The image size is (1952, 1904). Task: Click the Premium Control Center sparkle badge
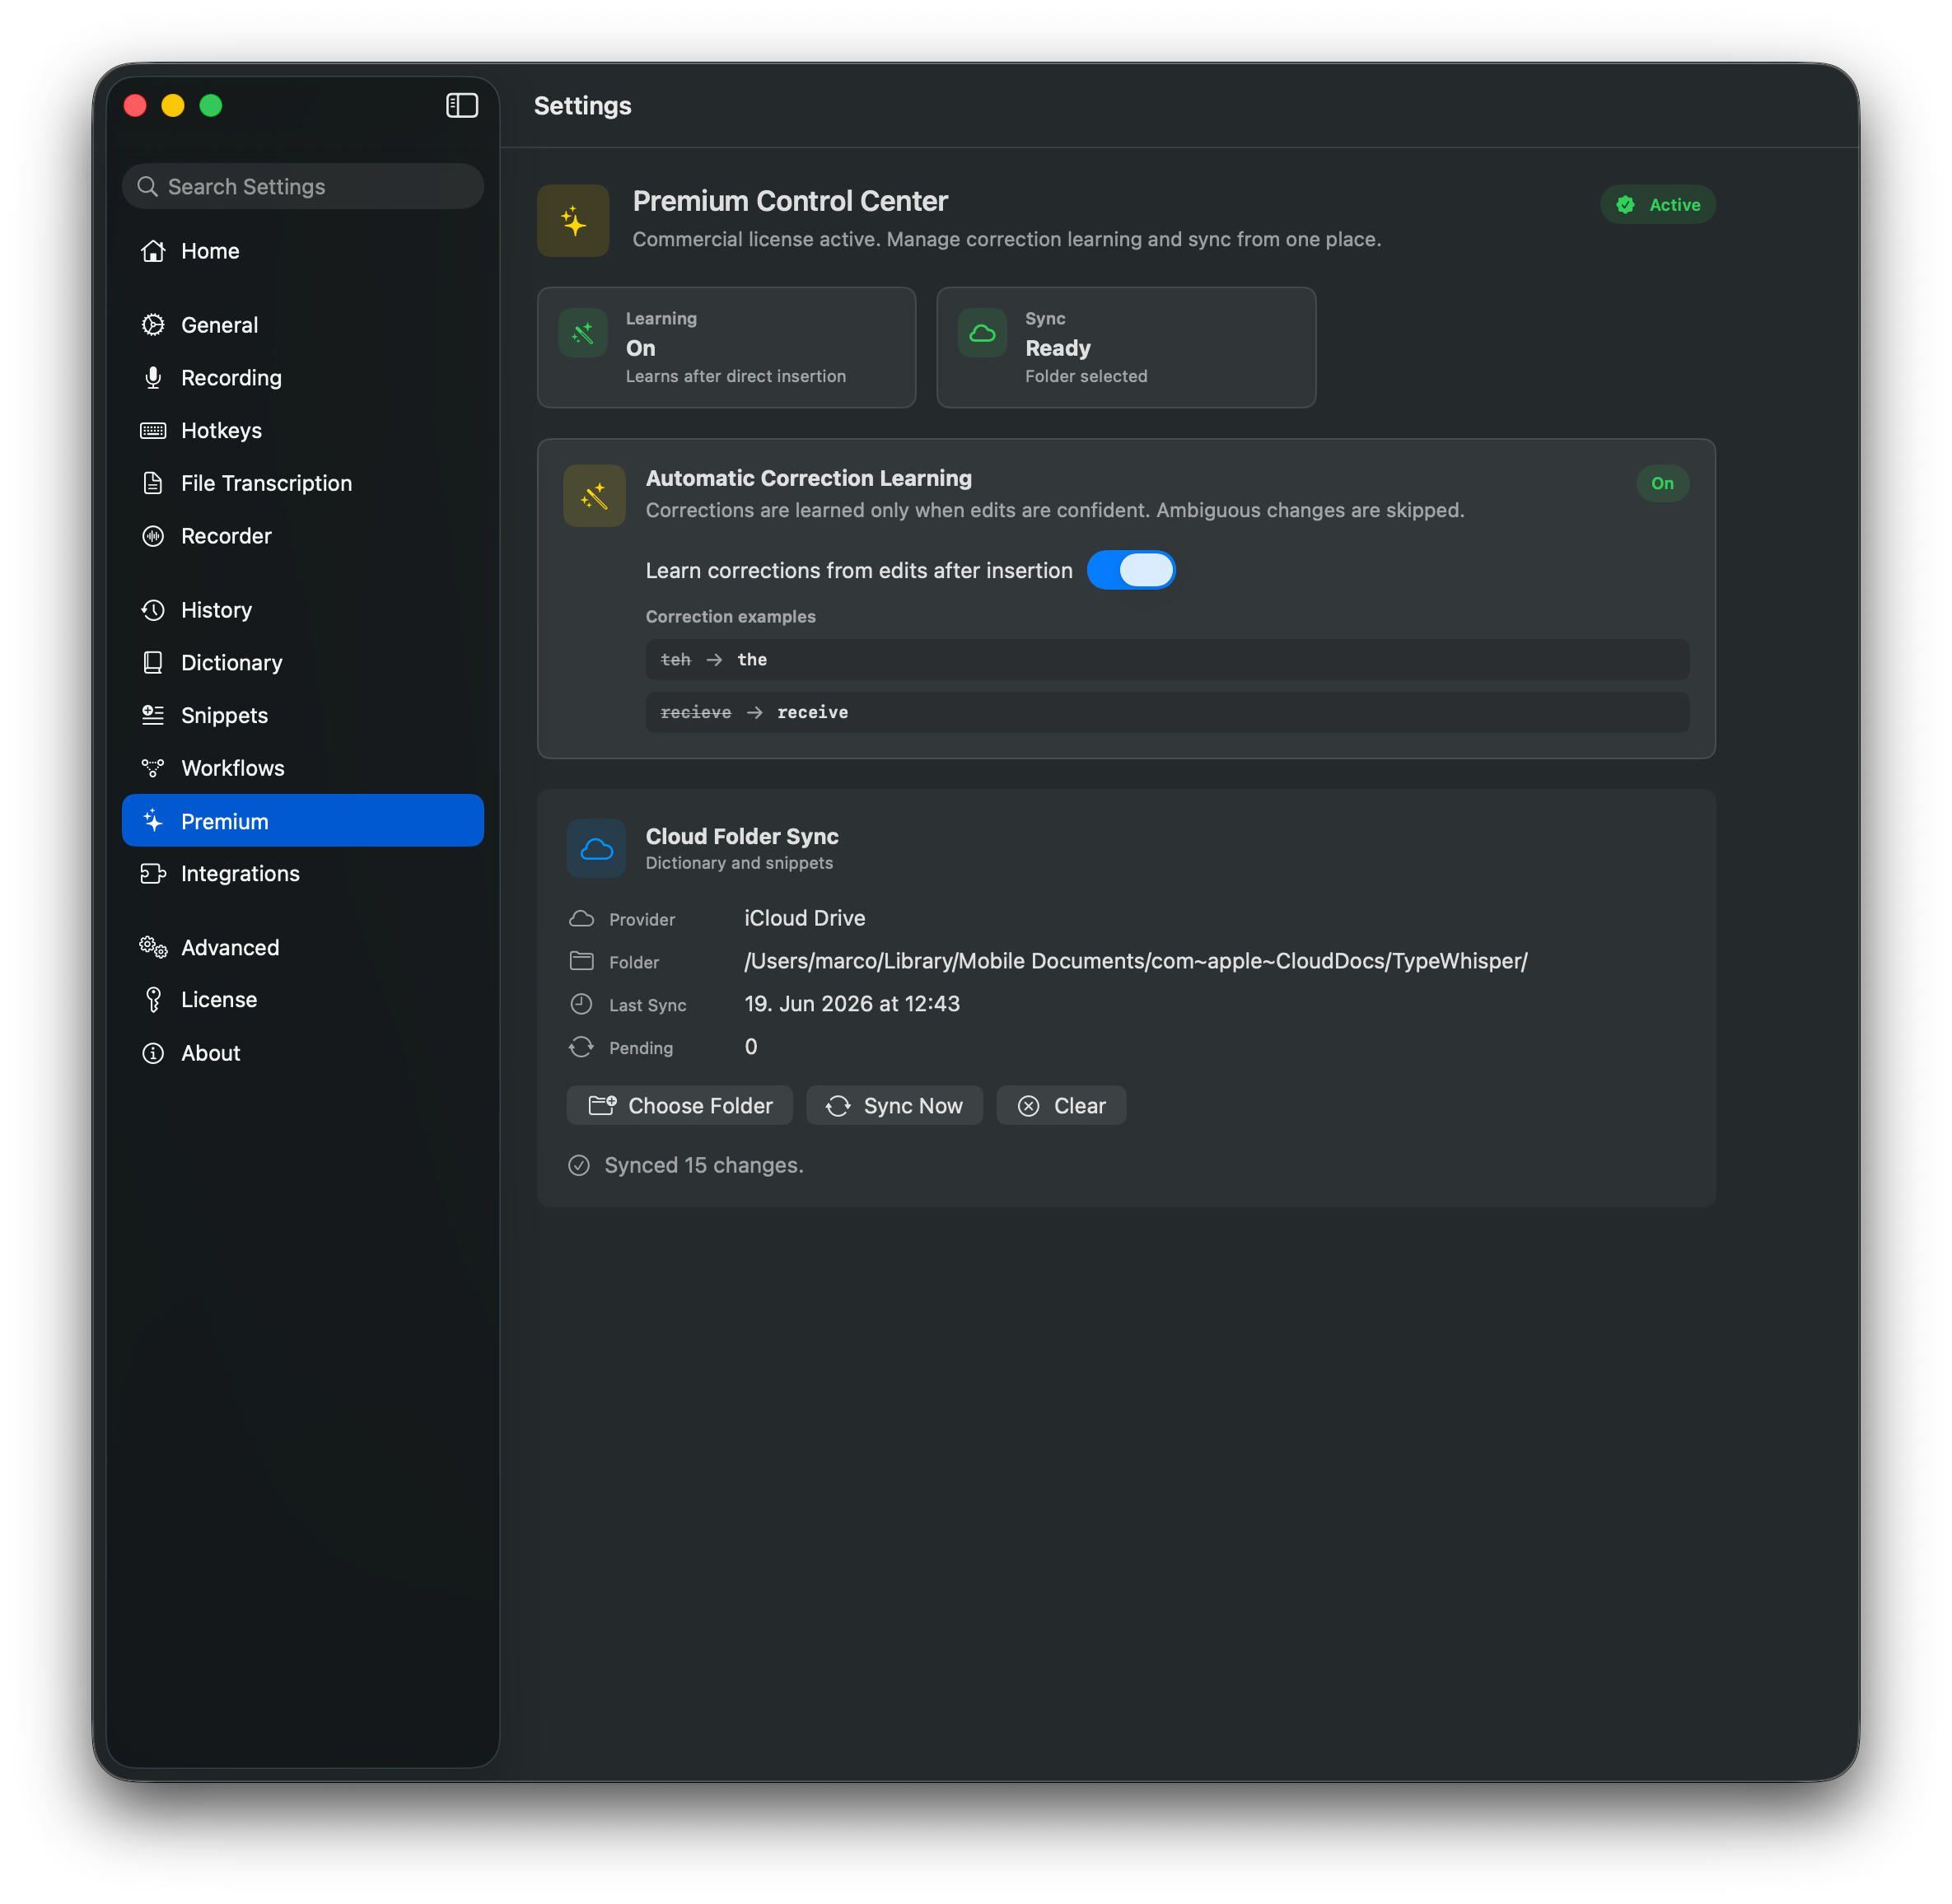[x=573, y=220]
